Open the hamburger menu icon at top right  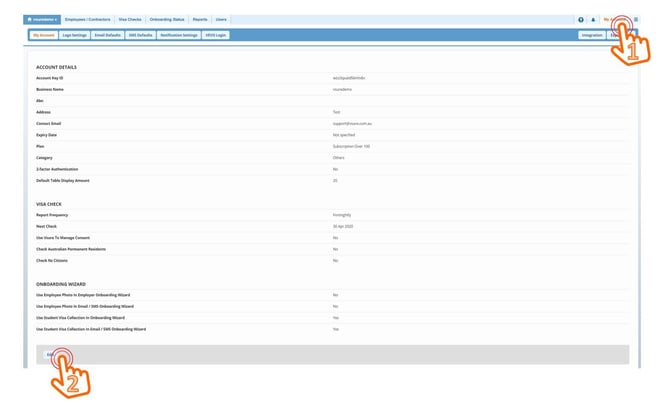(x=636, y=19)
